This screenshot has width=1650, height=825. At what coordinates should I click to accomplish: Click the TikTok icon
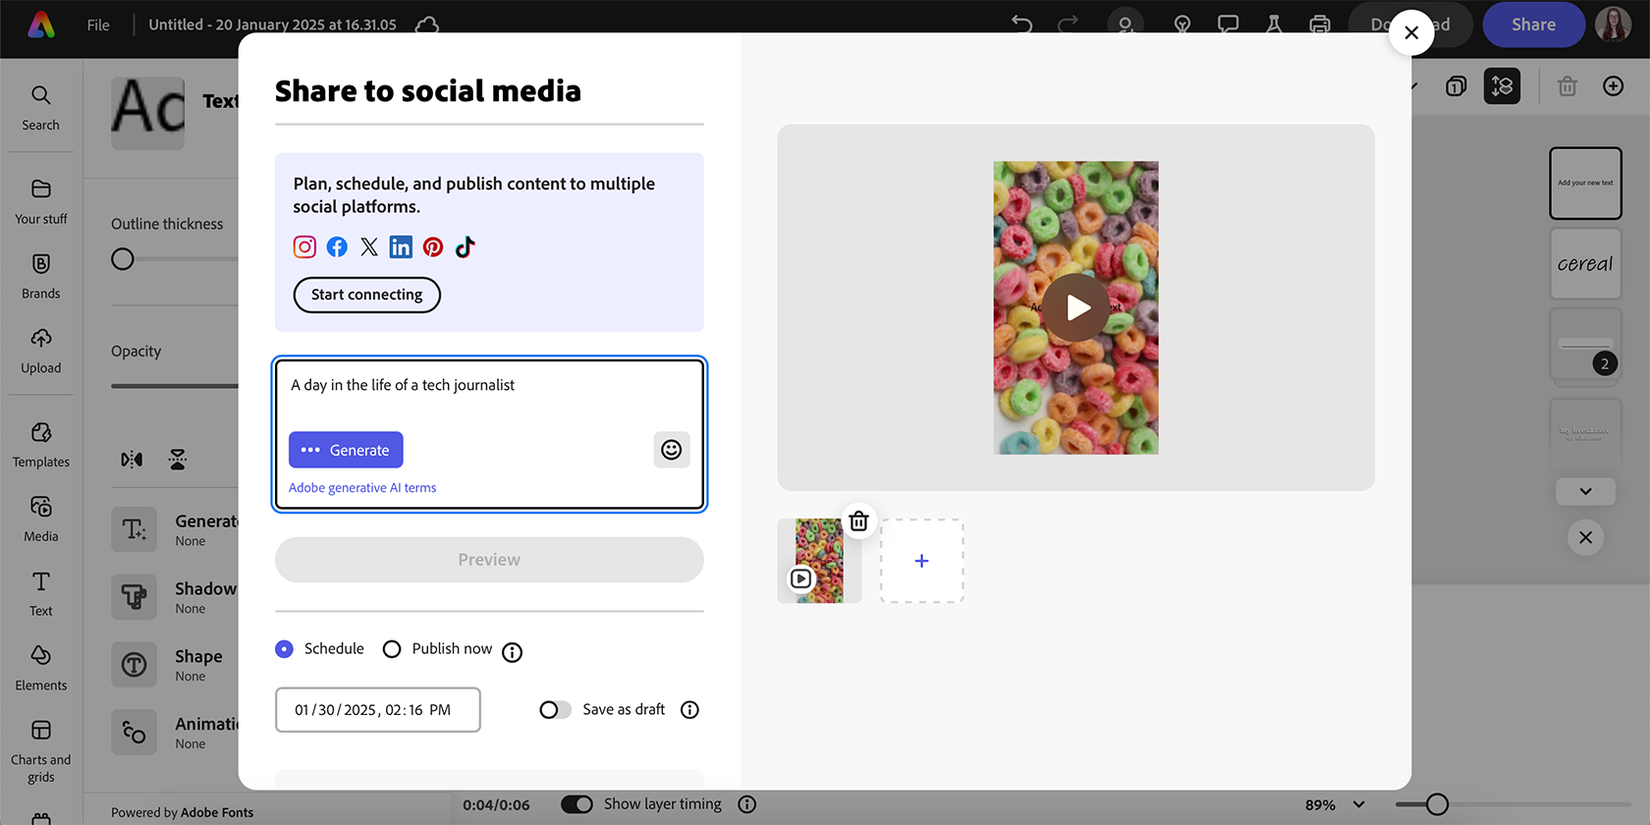[x=465, y=247]
